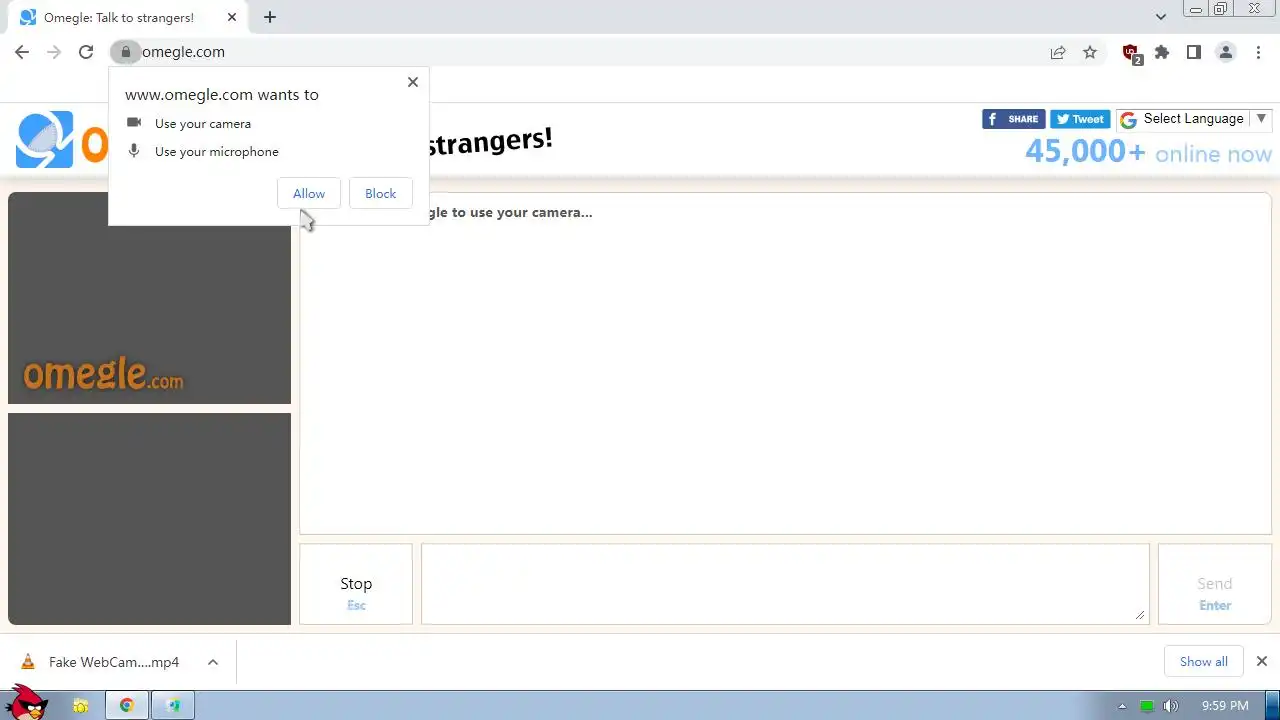The width and height of the screenshot is (1280, 720).
Task: Click the share page icon in address bar
Action: (1058, 52)
